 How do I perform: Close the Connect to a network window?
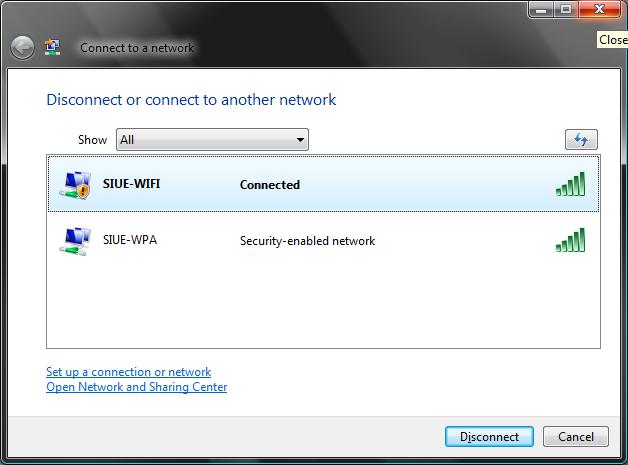click(x=599, y=10)
